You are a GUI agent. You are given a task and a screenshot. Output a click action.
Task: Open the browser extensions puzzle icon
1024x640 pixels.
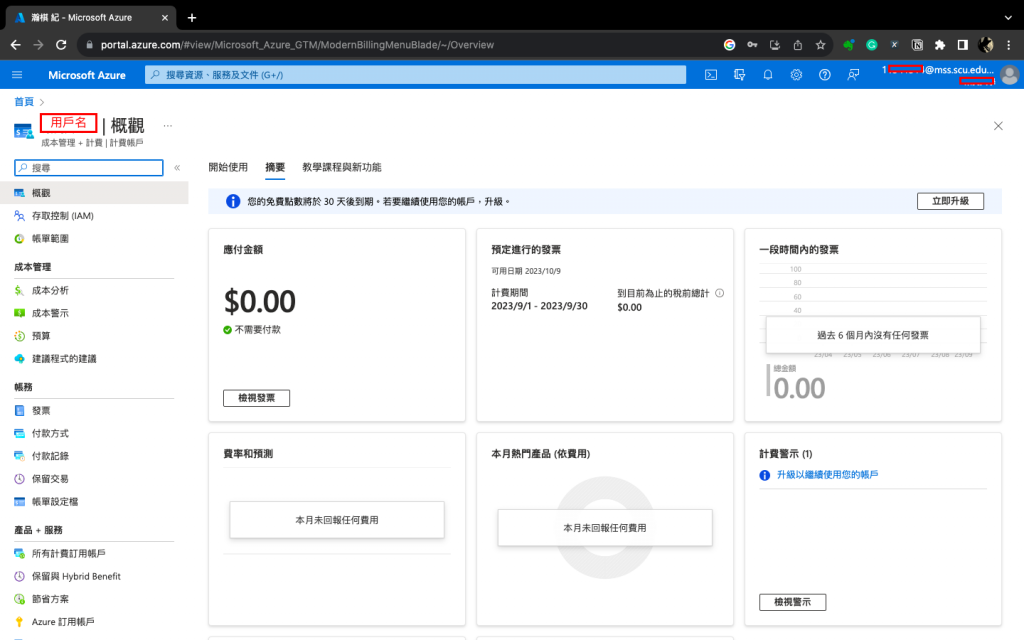click(x=940, y=45)
